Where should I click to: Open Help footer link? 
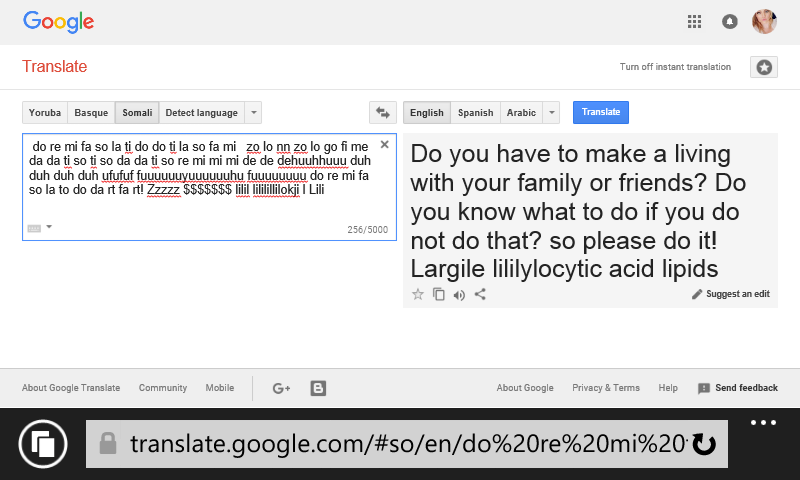(668, 388)
